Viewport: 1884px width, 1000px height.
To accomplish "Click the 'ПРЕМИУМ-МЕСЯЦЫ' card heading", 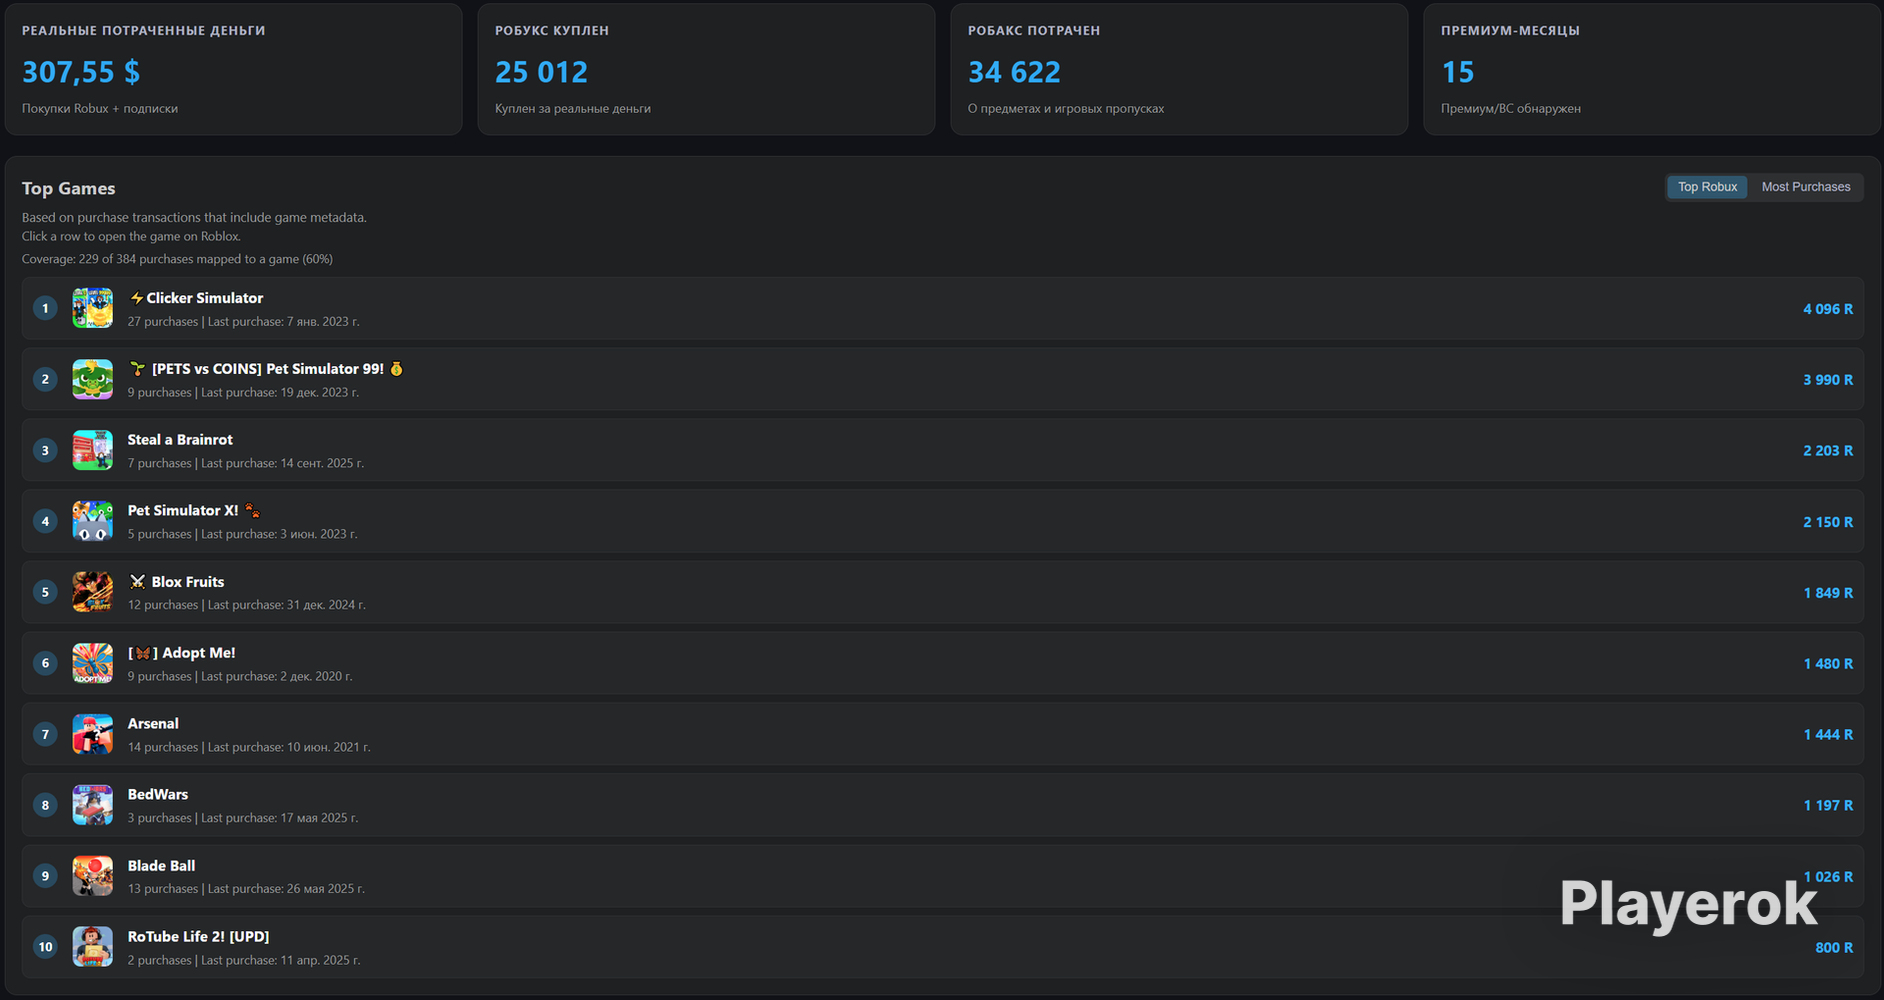I will pyautogui.click(x=1510, y=31).
